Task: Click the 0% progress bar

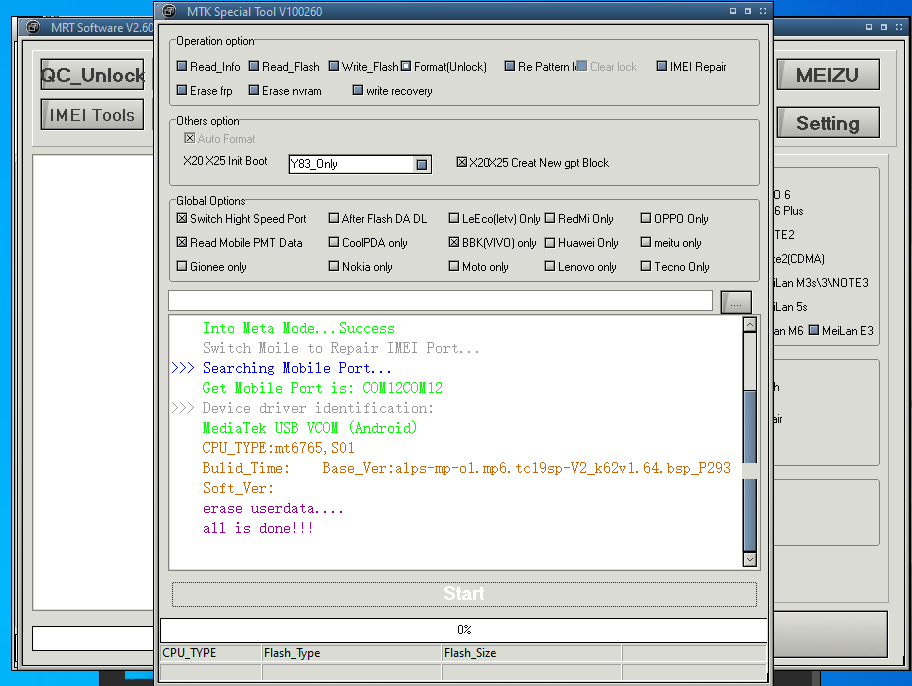Action: pos(464,630)
